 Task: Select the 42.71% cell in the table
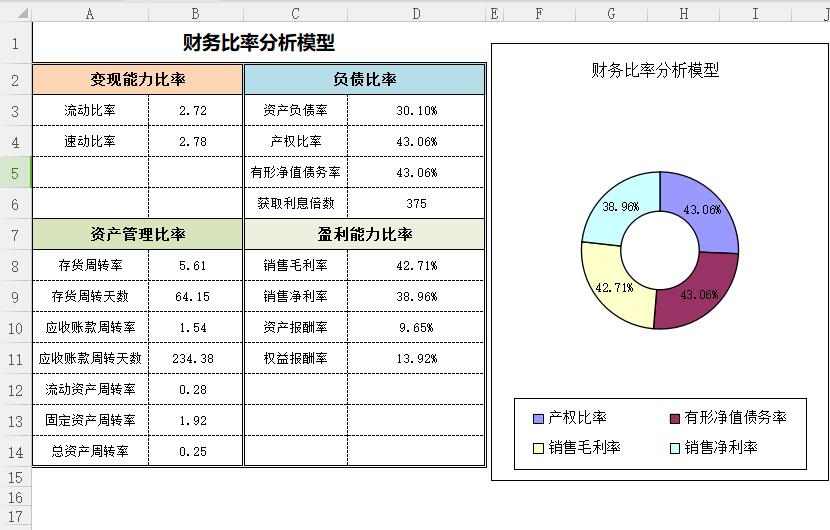pos(417,265)
